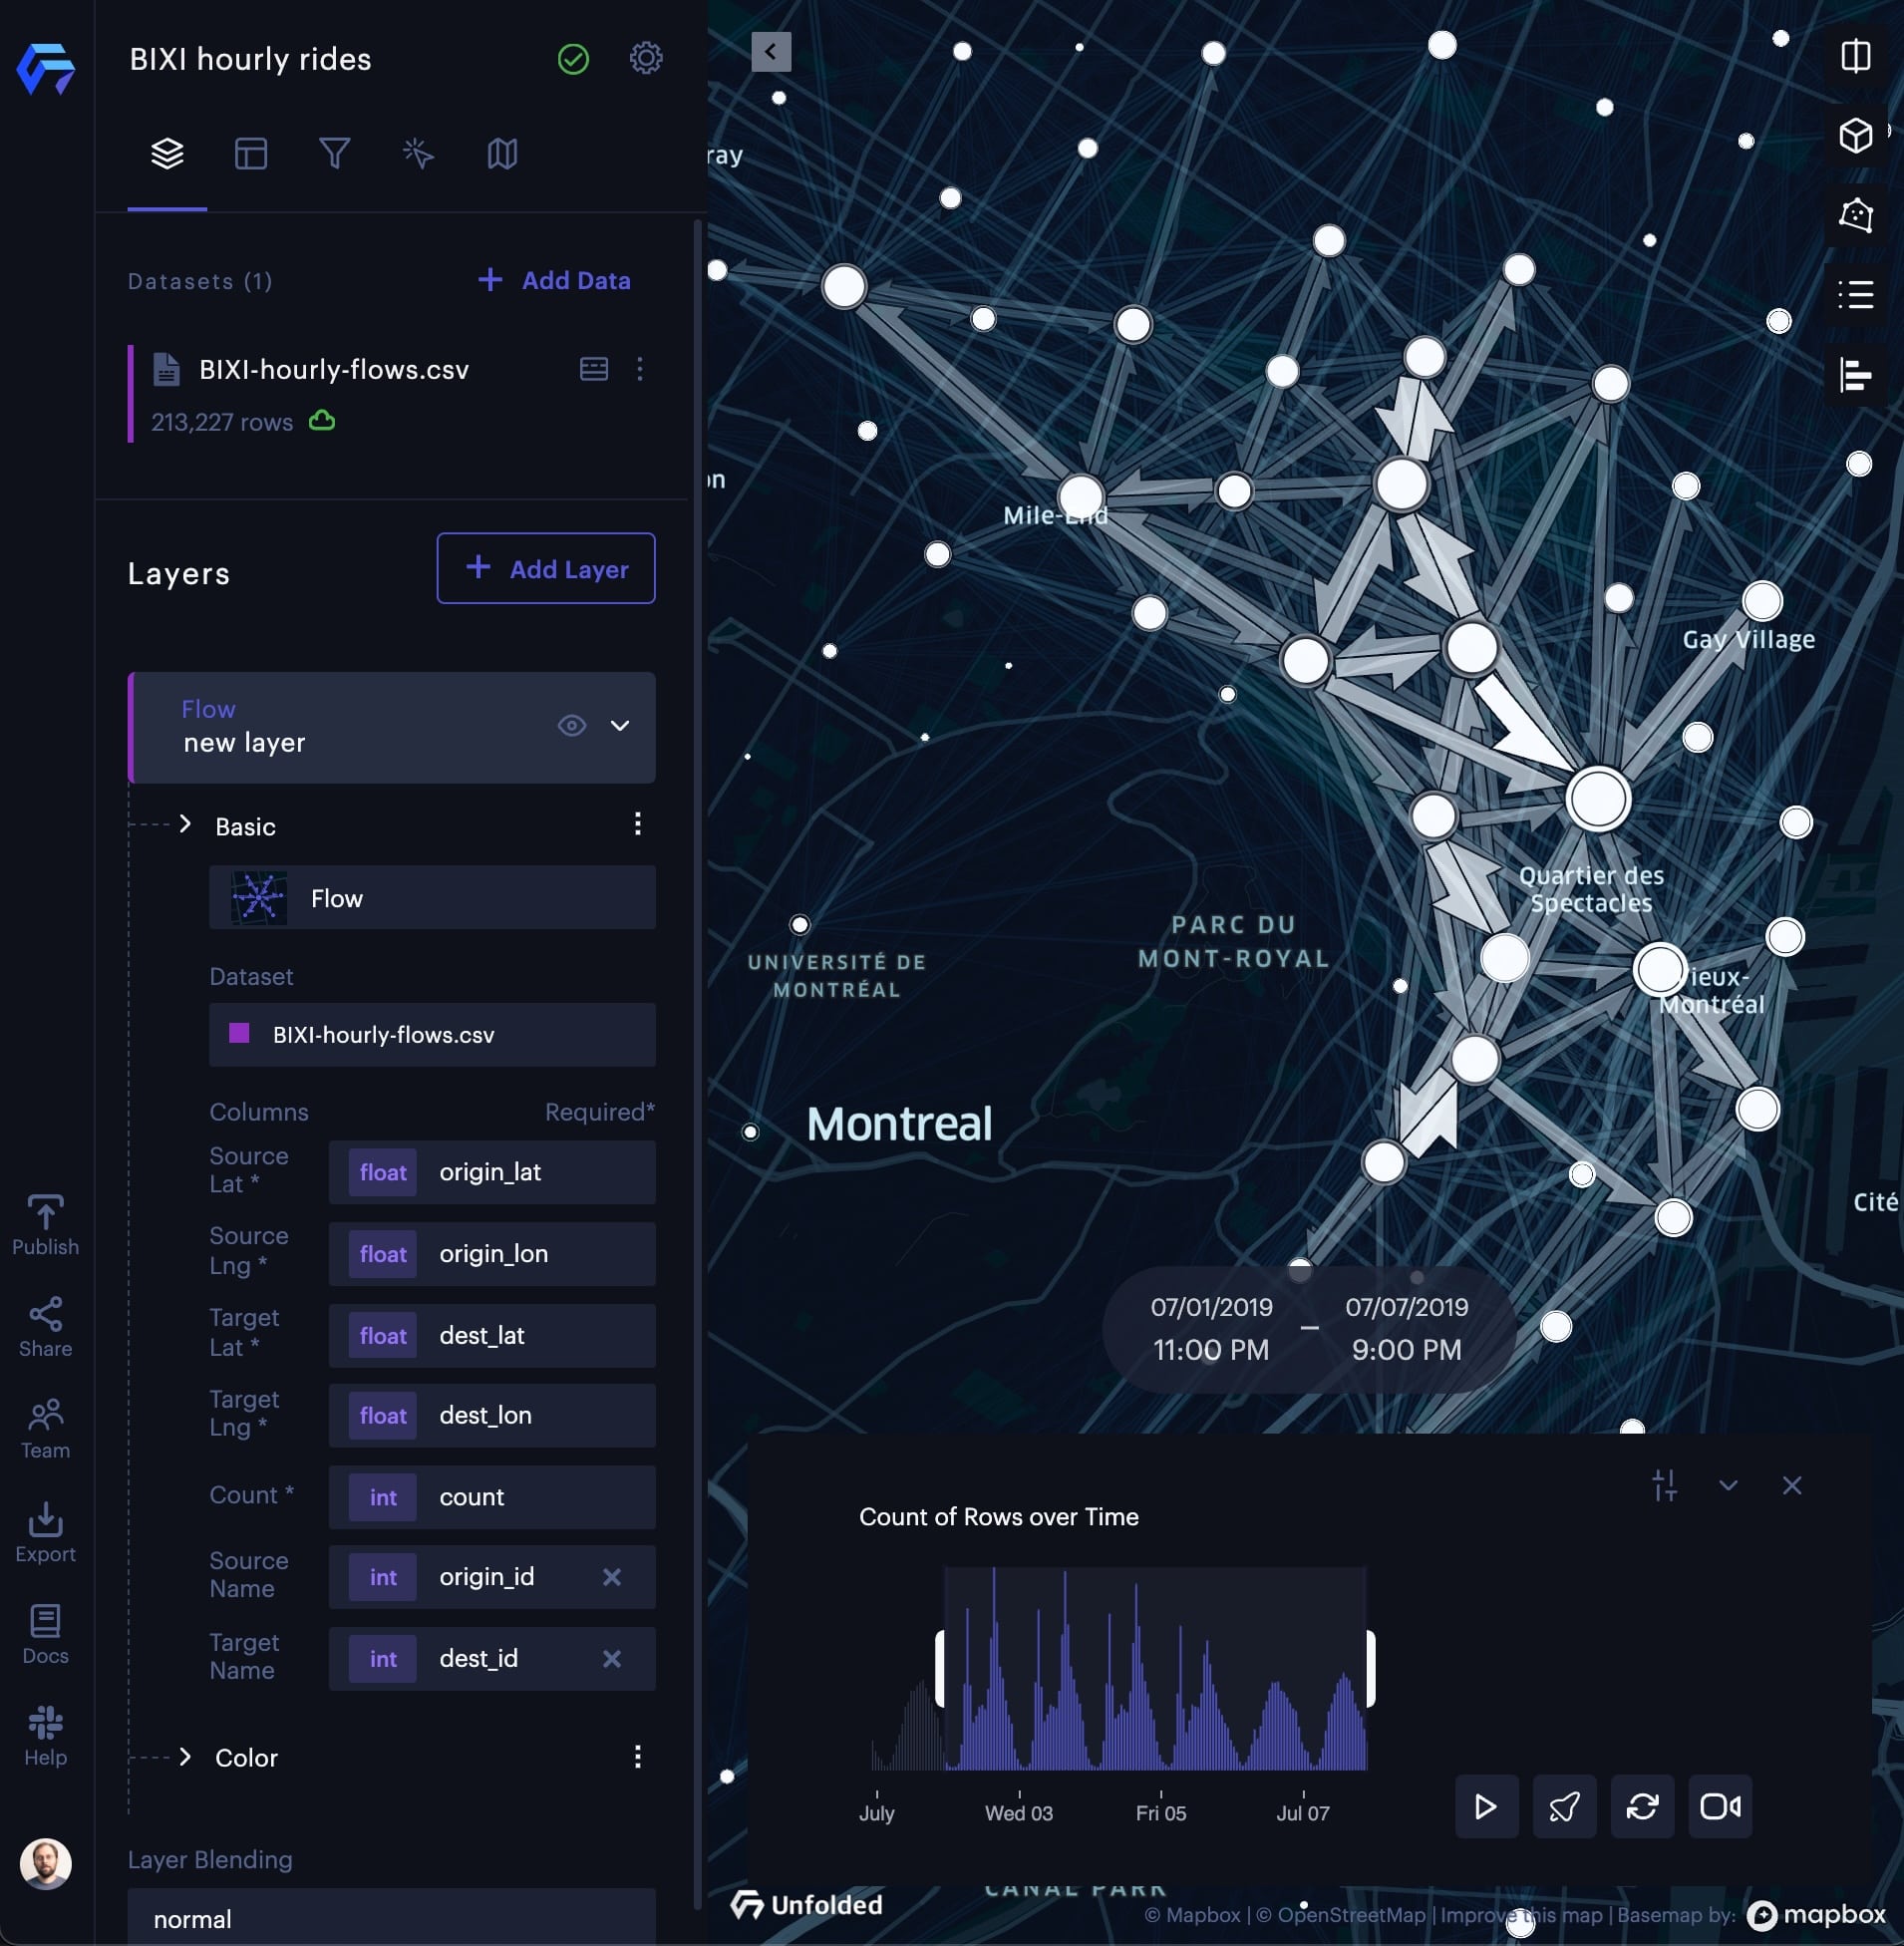The width and height of the screenshot is (1904, 1946).
Task: Click the cloud sync icon beside row count
Action: [x=322, y=421]
